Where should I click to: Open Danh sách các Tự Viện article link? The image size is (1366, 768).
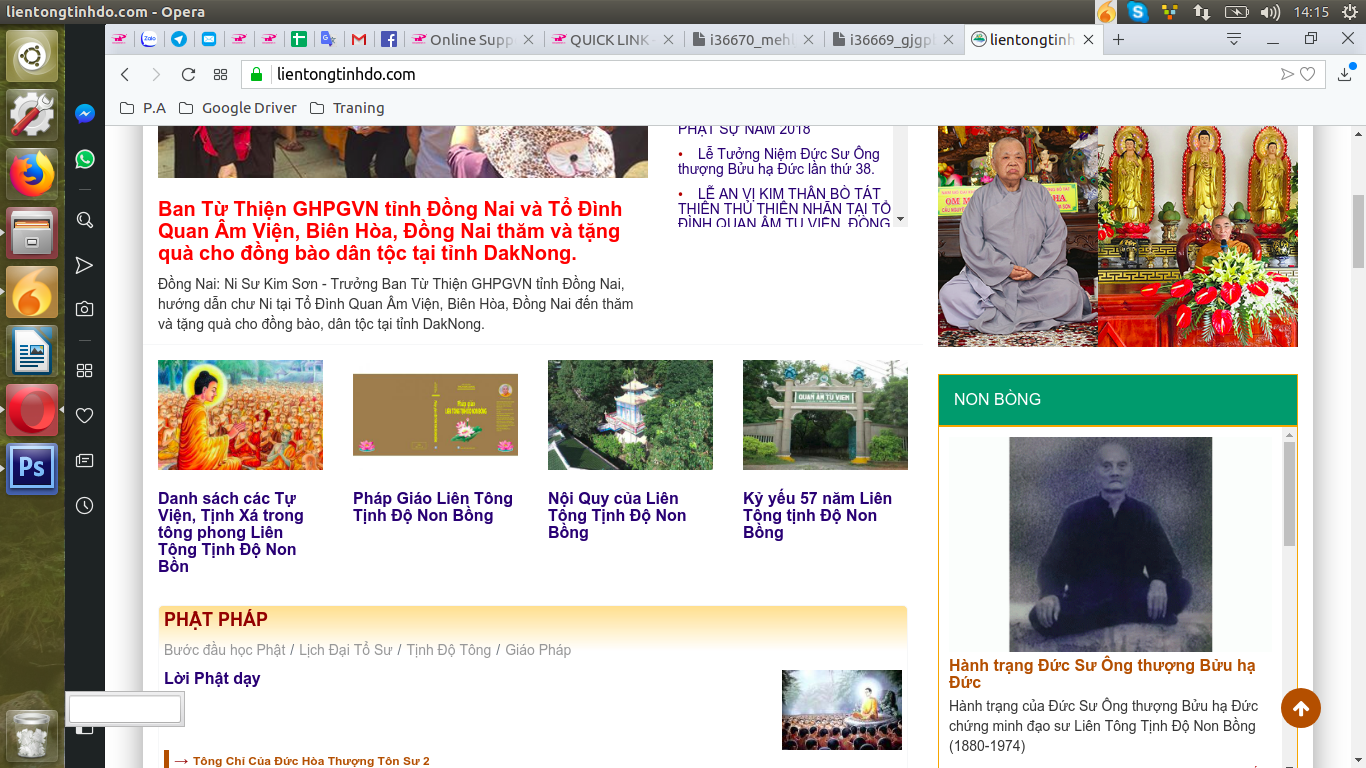tap(231, 532)
